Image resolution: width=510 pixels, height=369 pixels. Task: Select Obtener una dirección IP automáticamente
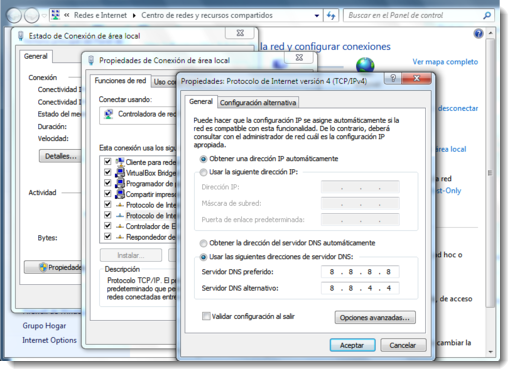203,159
